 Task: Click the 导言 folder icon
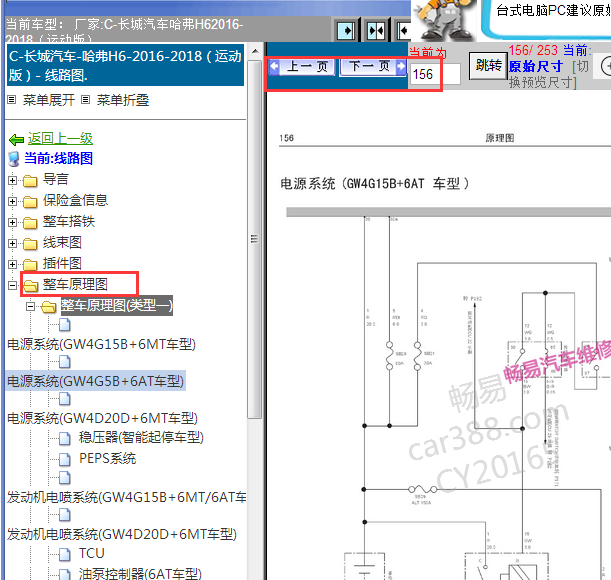pyautogui.click(x=30, y=181)
